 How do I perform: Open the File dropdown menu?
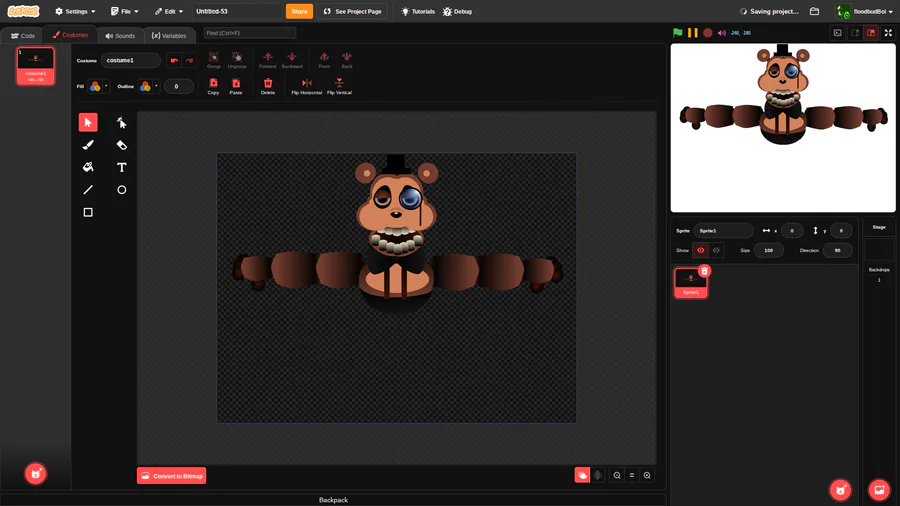coord(125,11)
